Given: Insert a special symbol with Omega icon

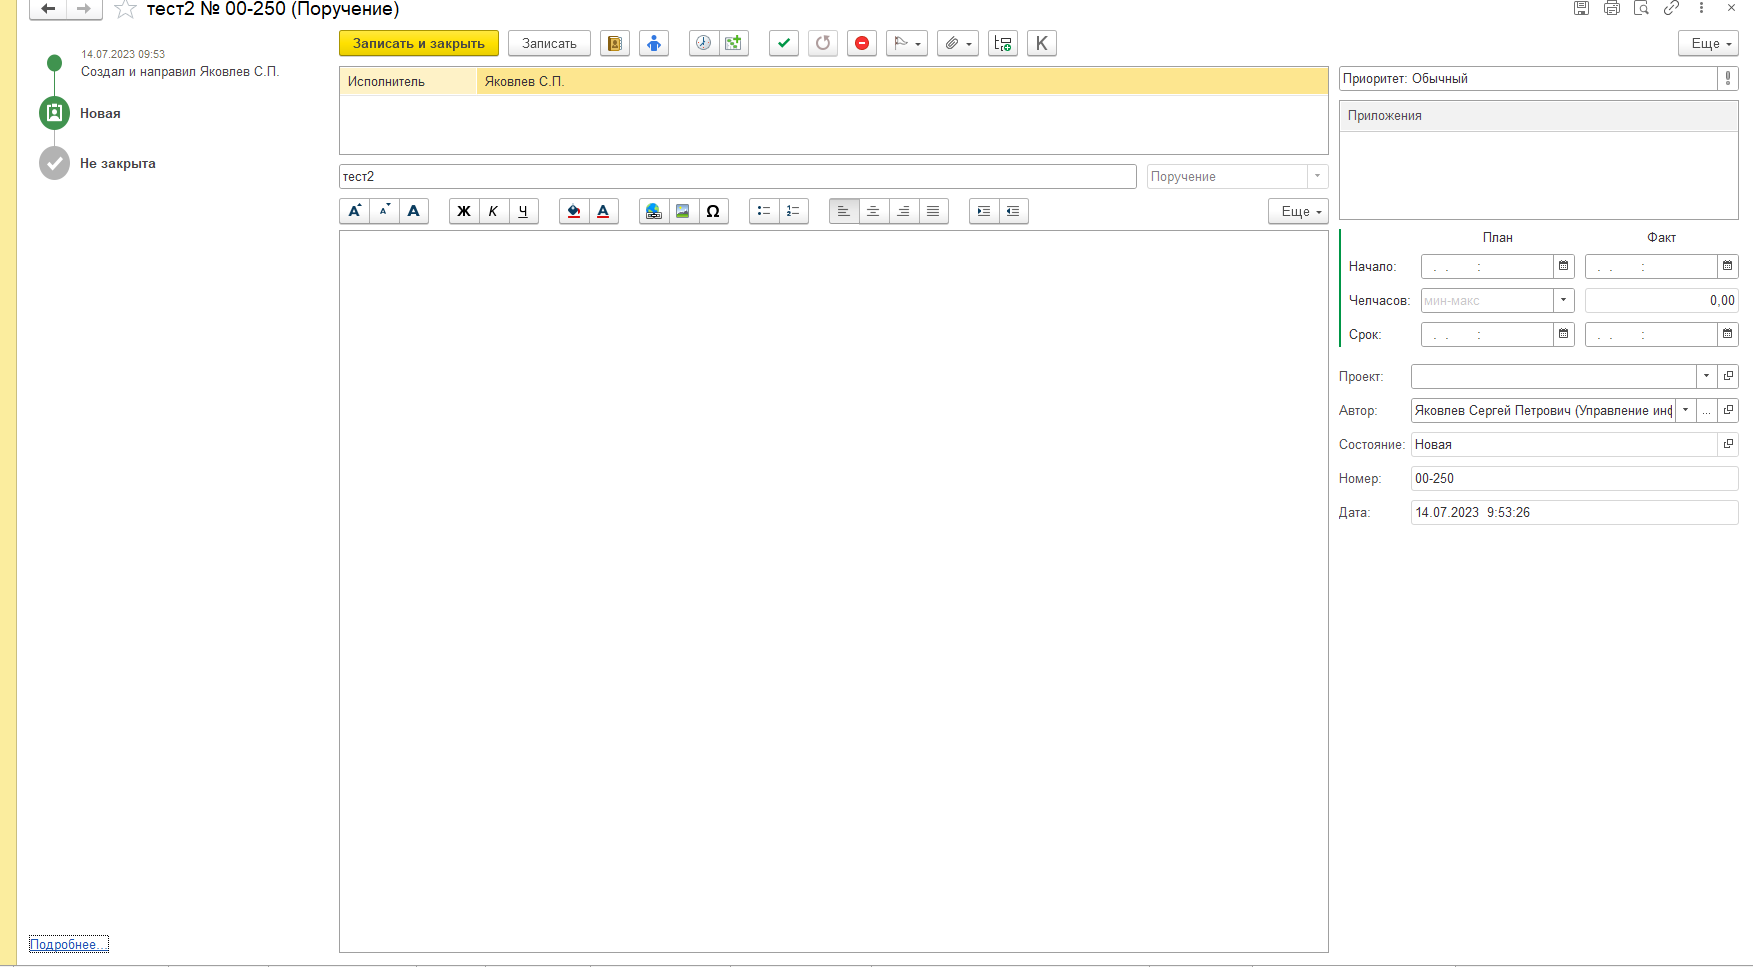Looking at the screenshot, I should [713, 211].
